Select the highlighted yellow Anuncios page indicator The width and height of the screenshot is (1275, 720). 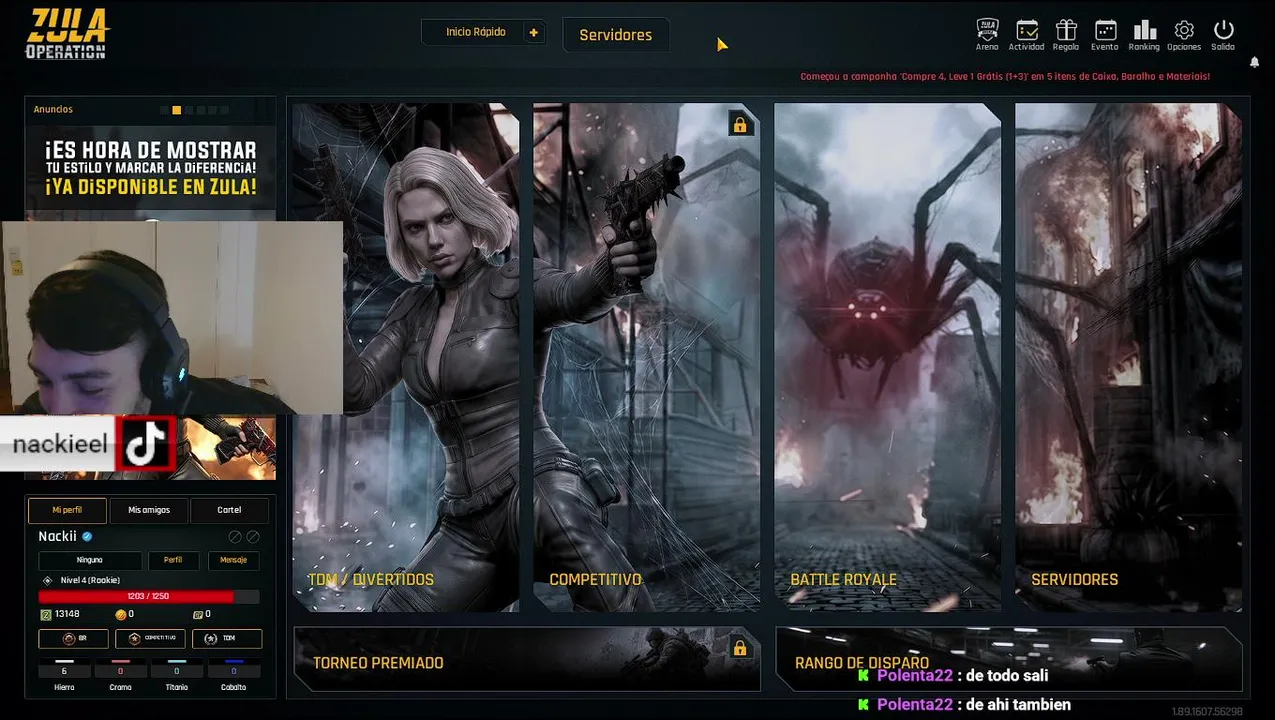click(x=177, y=110)
